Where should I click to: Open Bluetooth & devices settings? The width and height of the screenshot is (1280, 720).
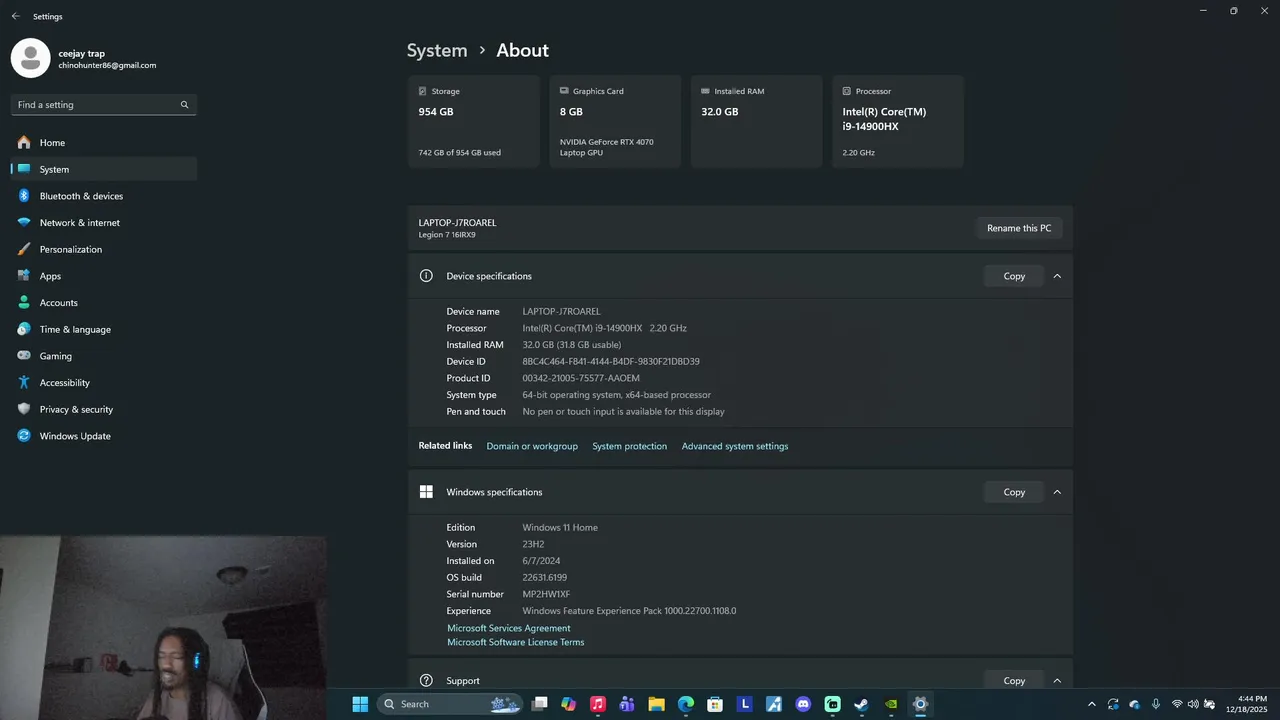pos(104,196)
